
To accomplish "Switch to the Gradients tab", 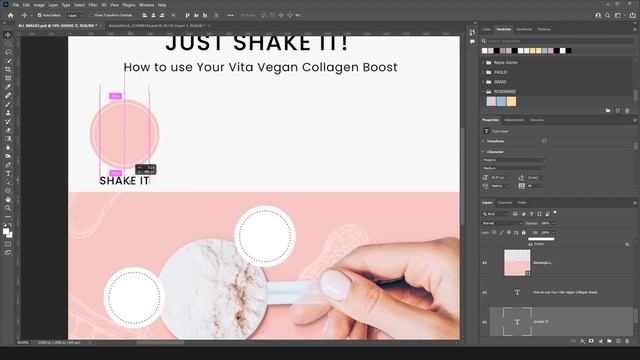I will point(524,29).
